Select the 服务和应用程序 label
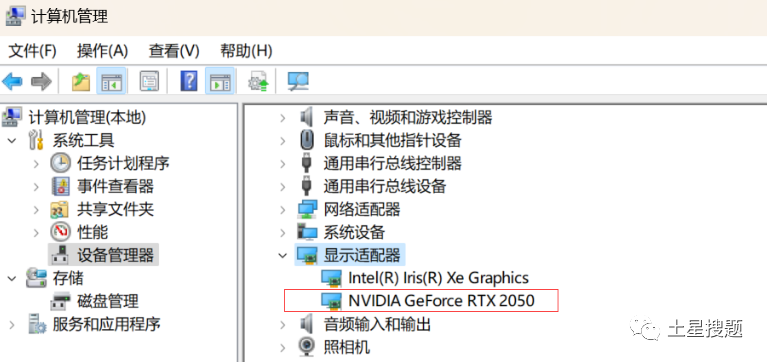Viewport: 767px width, 362px height. [107, 324]
